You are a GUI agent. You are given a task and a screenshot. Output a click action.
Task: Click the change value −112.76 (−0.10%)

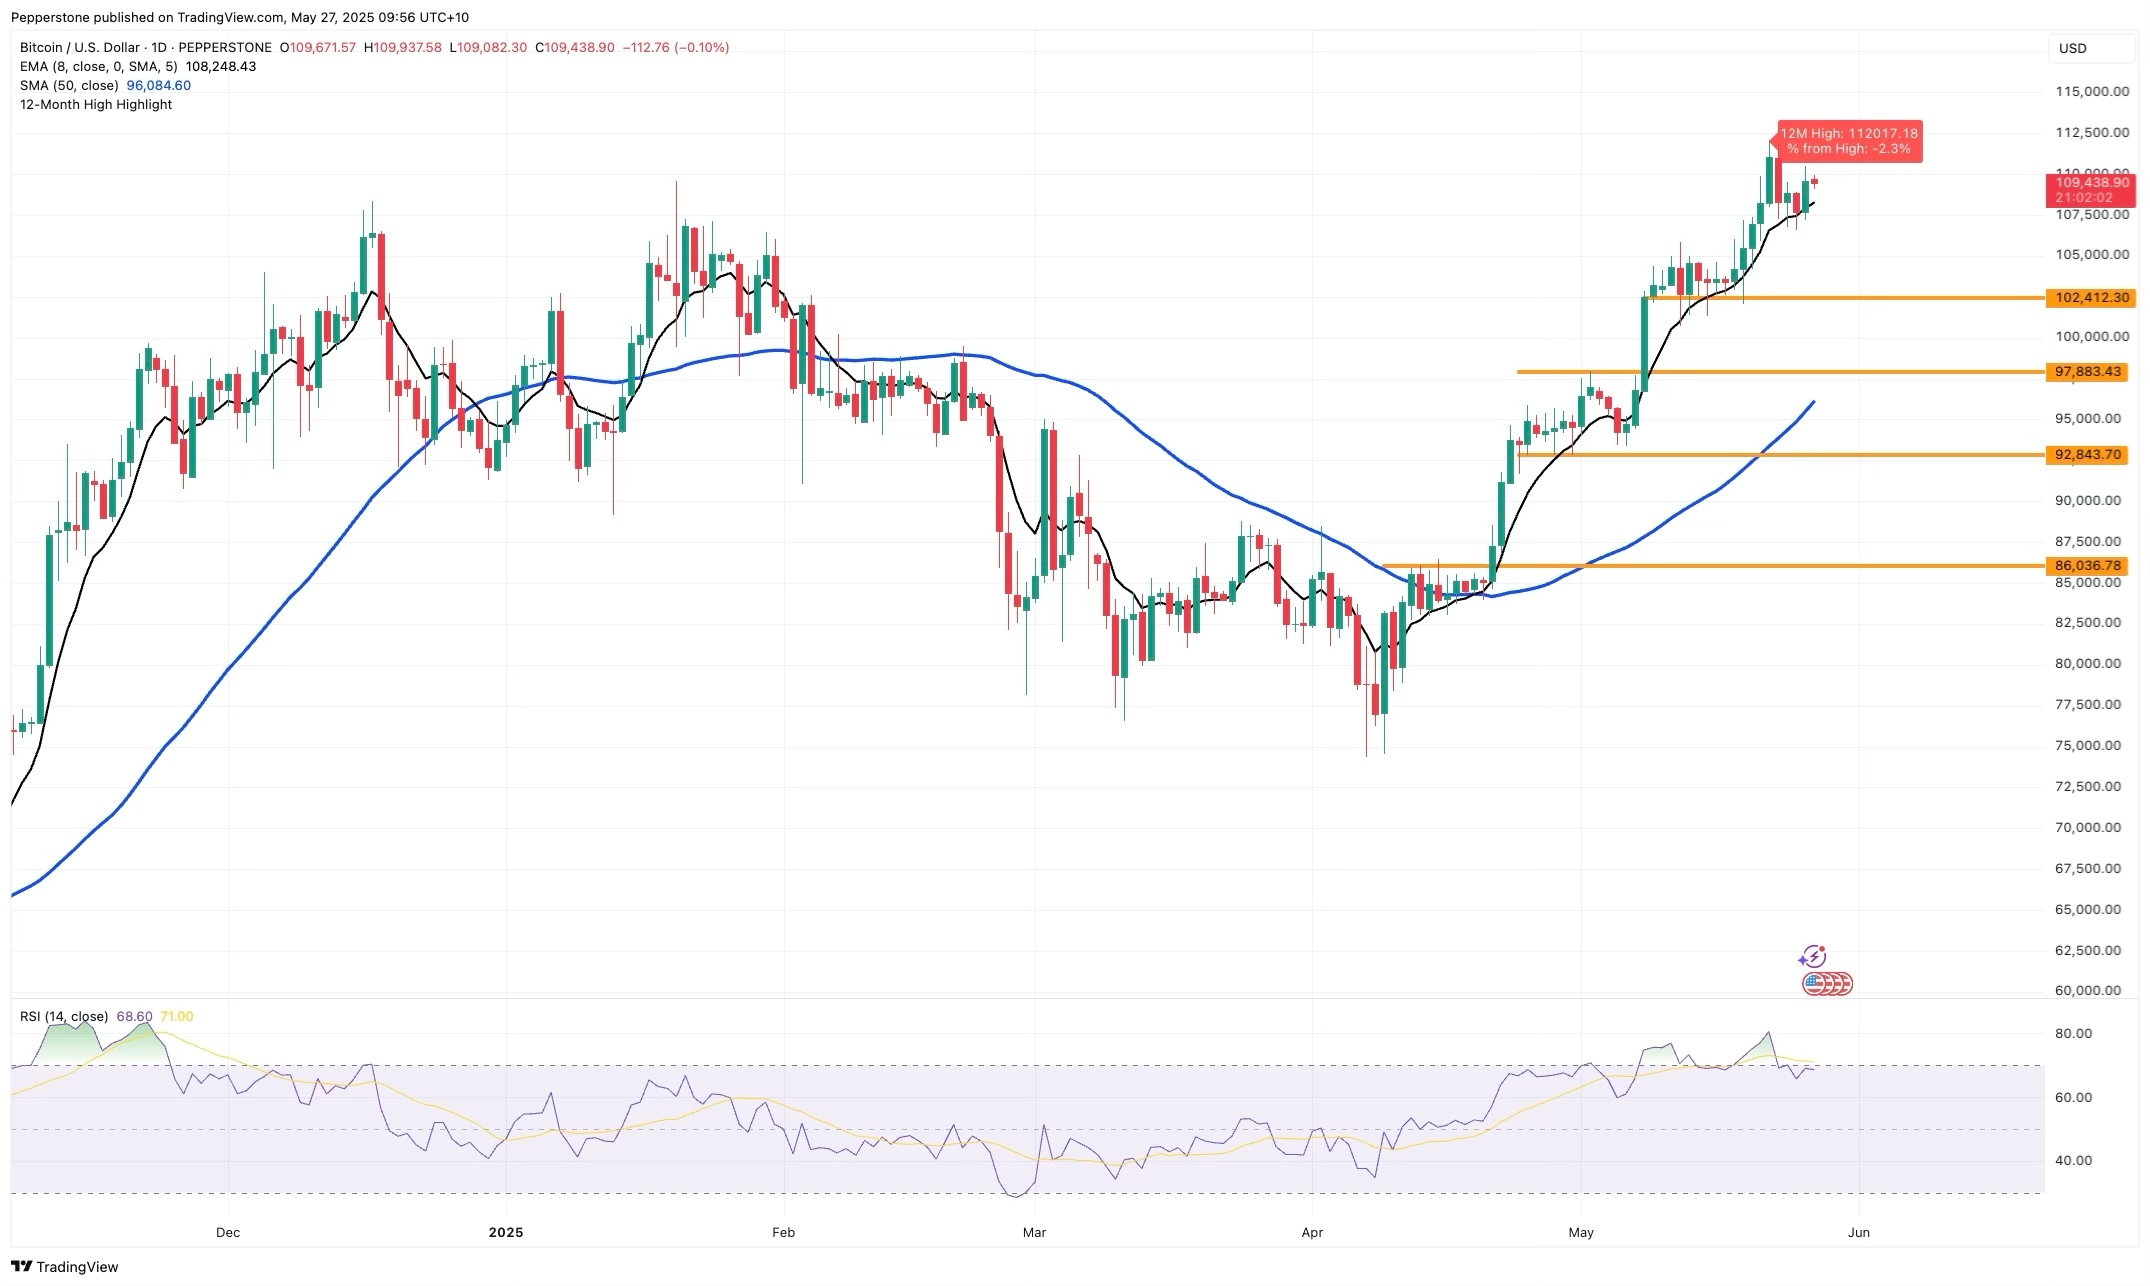(x=676, y=47)
